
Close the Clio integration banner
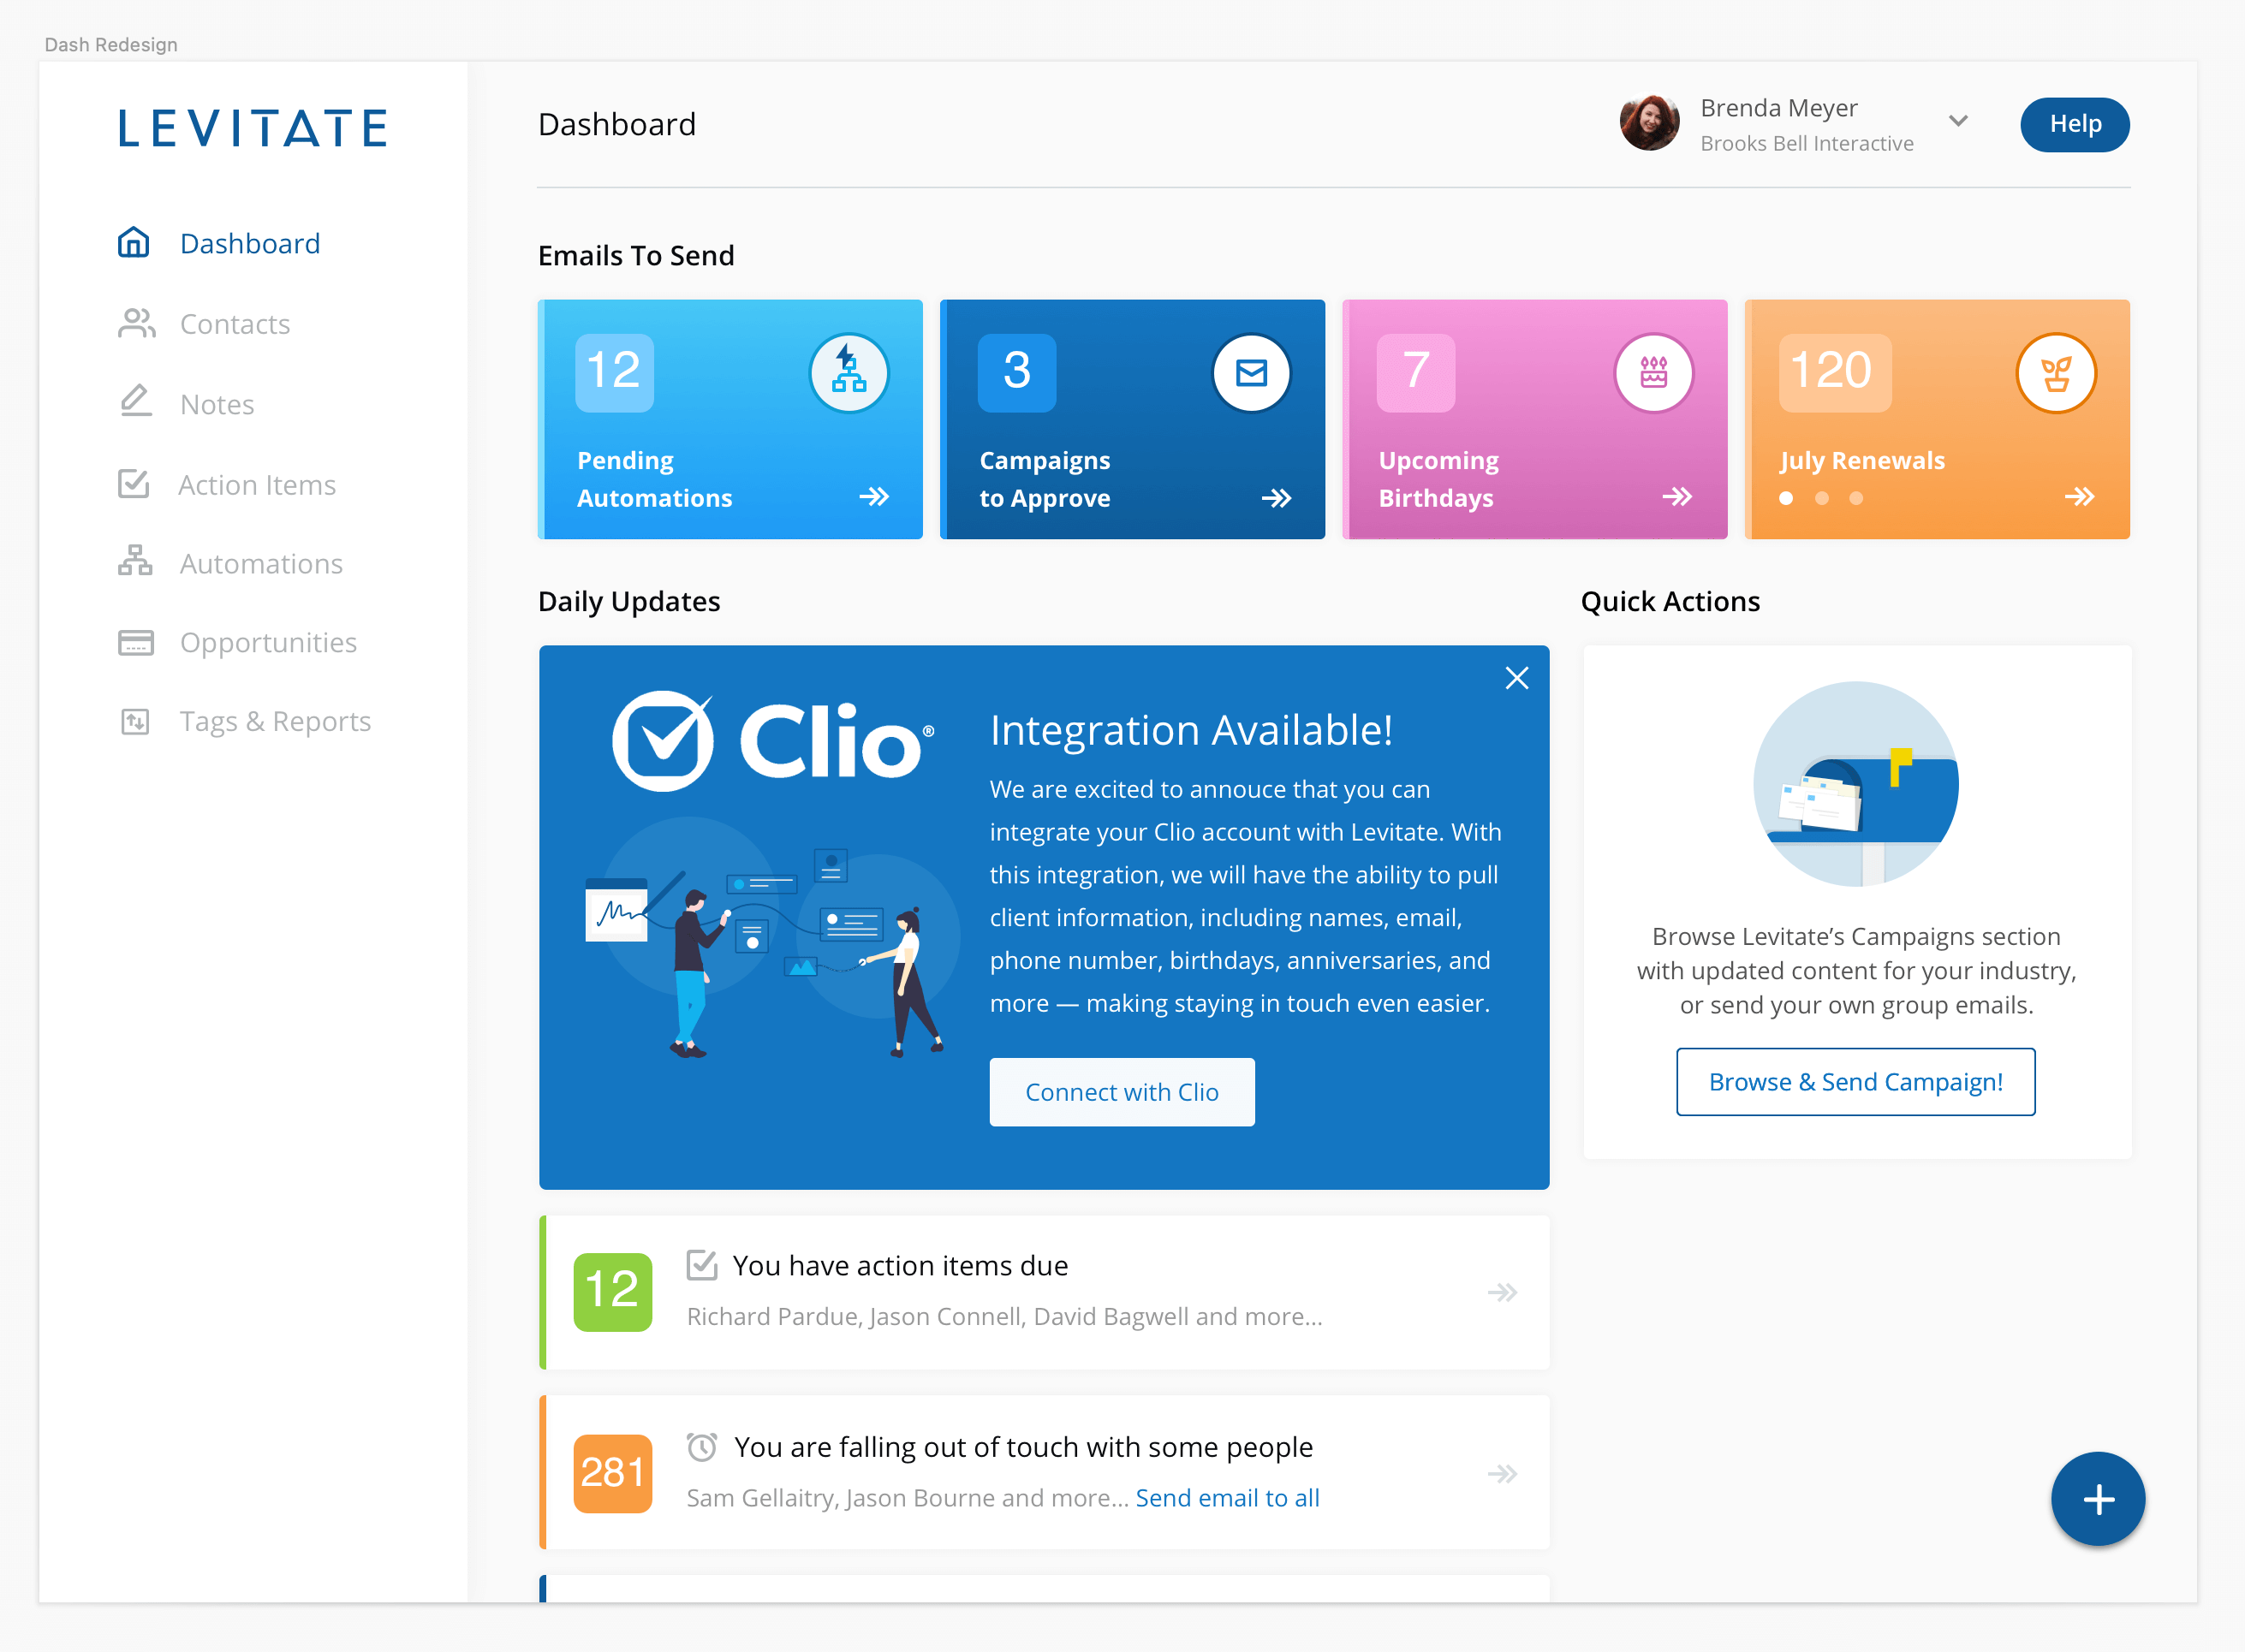point(1517,678)
